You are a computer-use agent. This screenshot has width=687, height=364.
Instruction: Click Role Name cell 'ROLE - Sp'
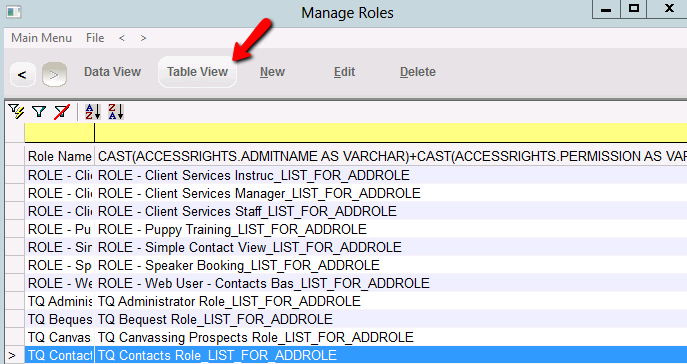(x=59, y=265)
